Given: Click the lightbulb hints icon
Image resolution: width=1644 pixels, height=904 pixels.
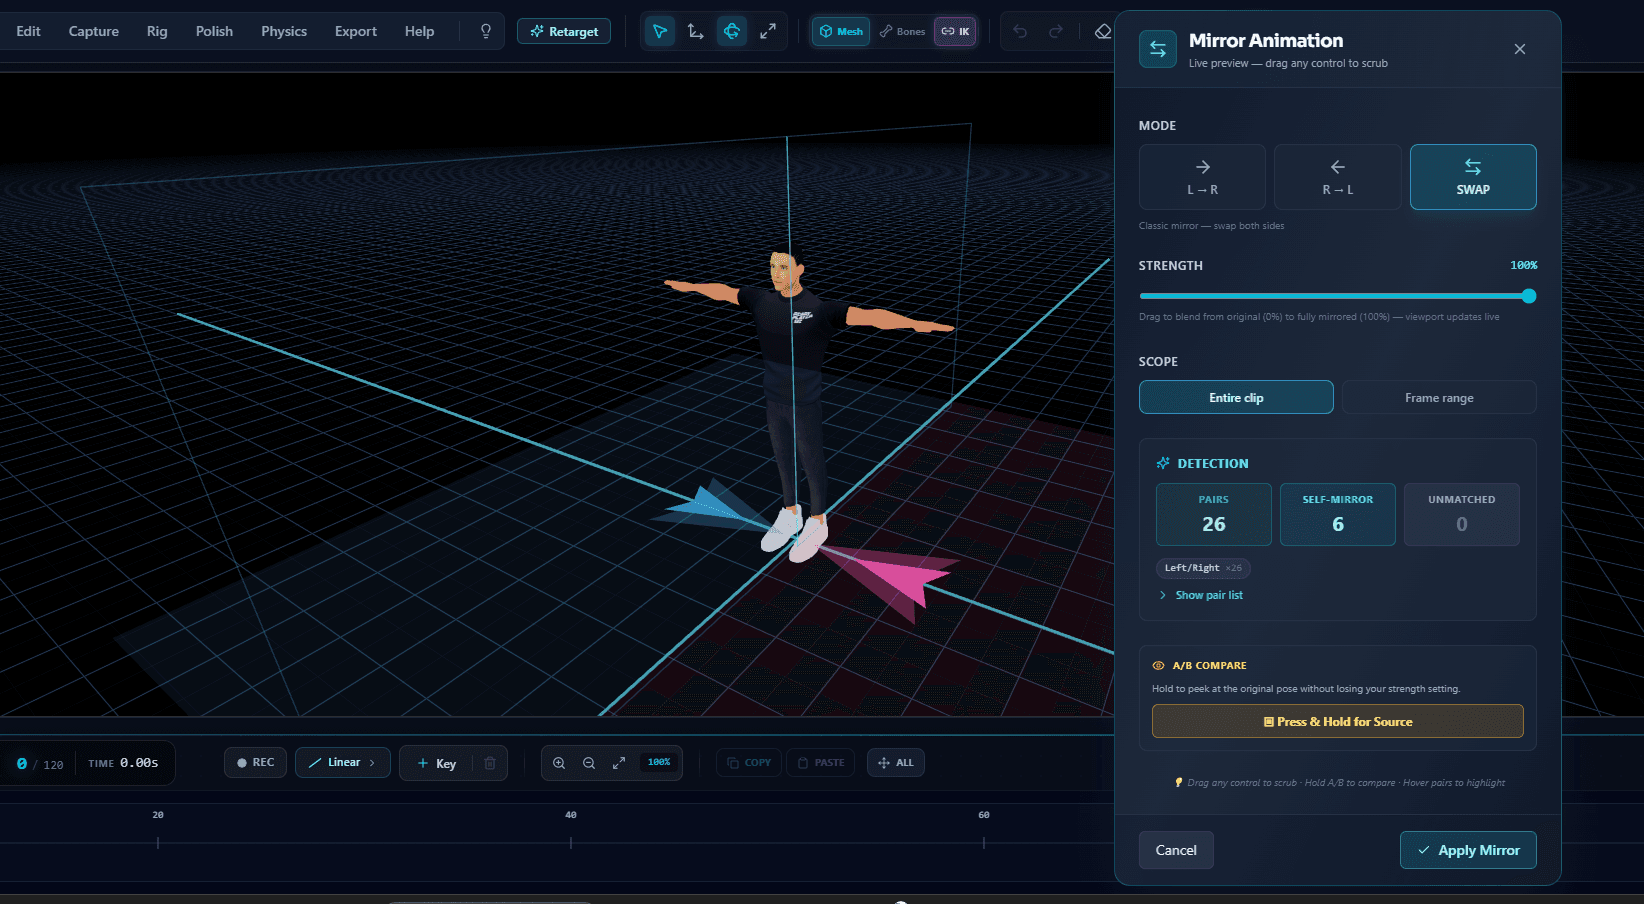Looking at the screenshot, I should click(x=486, y=31).
